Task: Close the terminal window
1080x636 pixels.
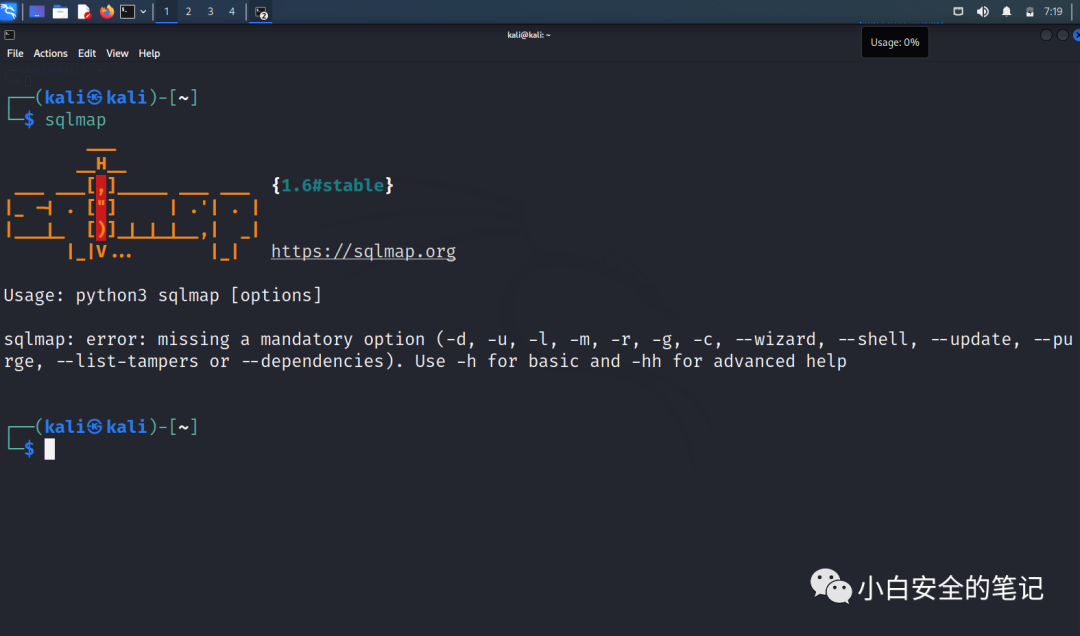Action: coord(1077,35)
